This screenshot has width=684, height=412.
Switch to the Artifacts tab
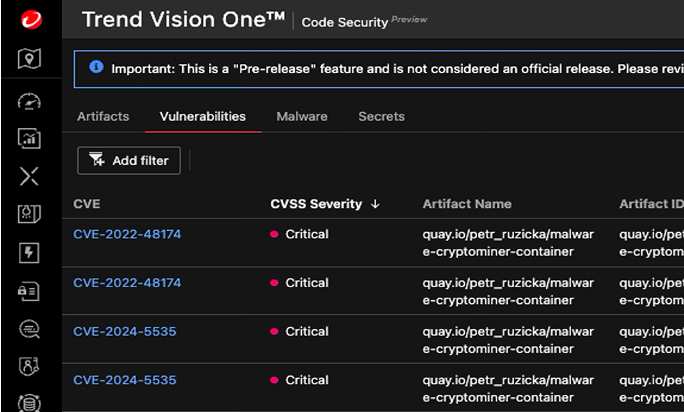click(x=103, y=116)
